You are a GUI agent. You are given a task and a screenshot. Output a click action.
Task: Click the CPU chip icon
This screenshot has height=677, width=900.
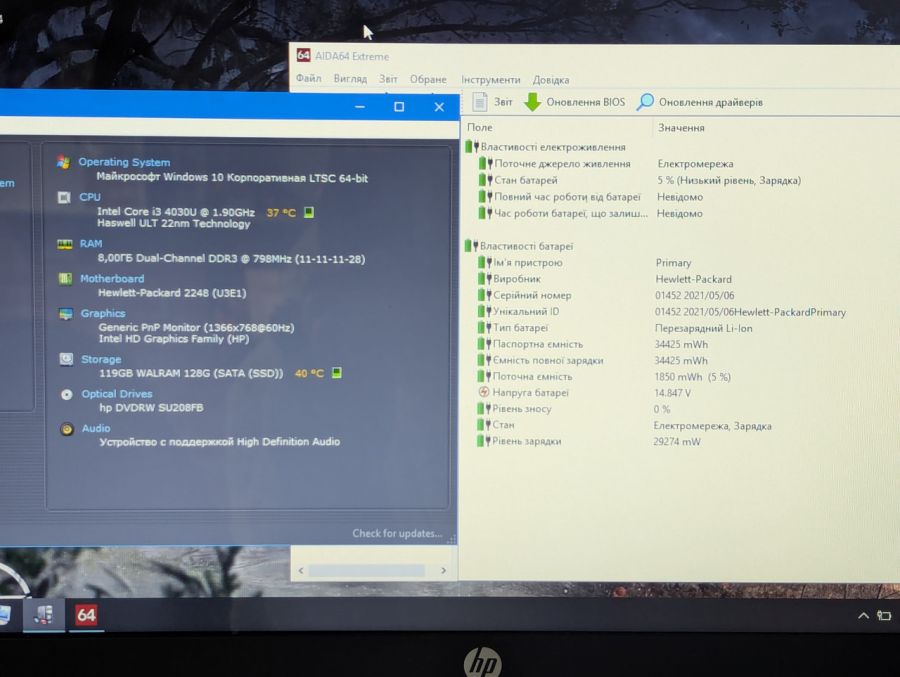(64, 198)
